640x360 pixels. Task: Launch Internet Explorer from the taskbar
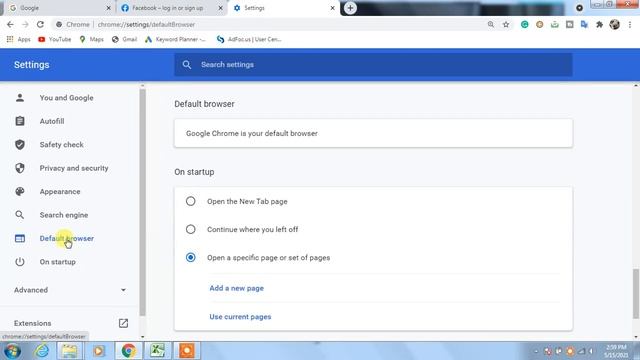coord(42,351)
